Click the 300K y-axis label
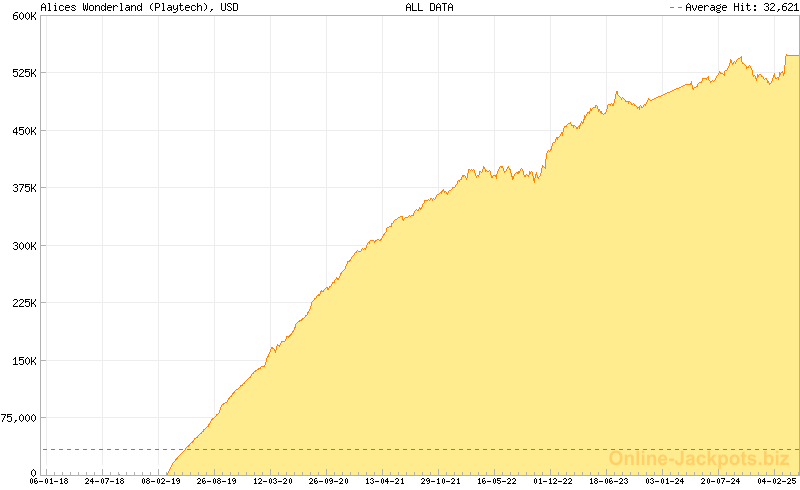This screenshot has height=490, width=800. tap(21, 246)
